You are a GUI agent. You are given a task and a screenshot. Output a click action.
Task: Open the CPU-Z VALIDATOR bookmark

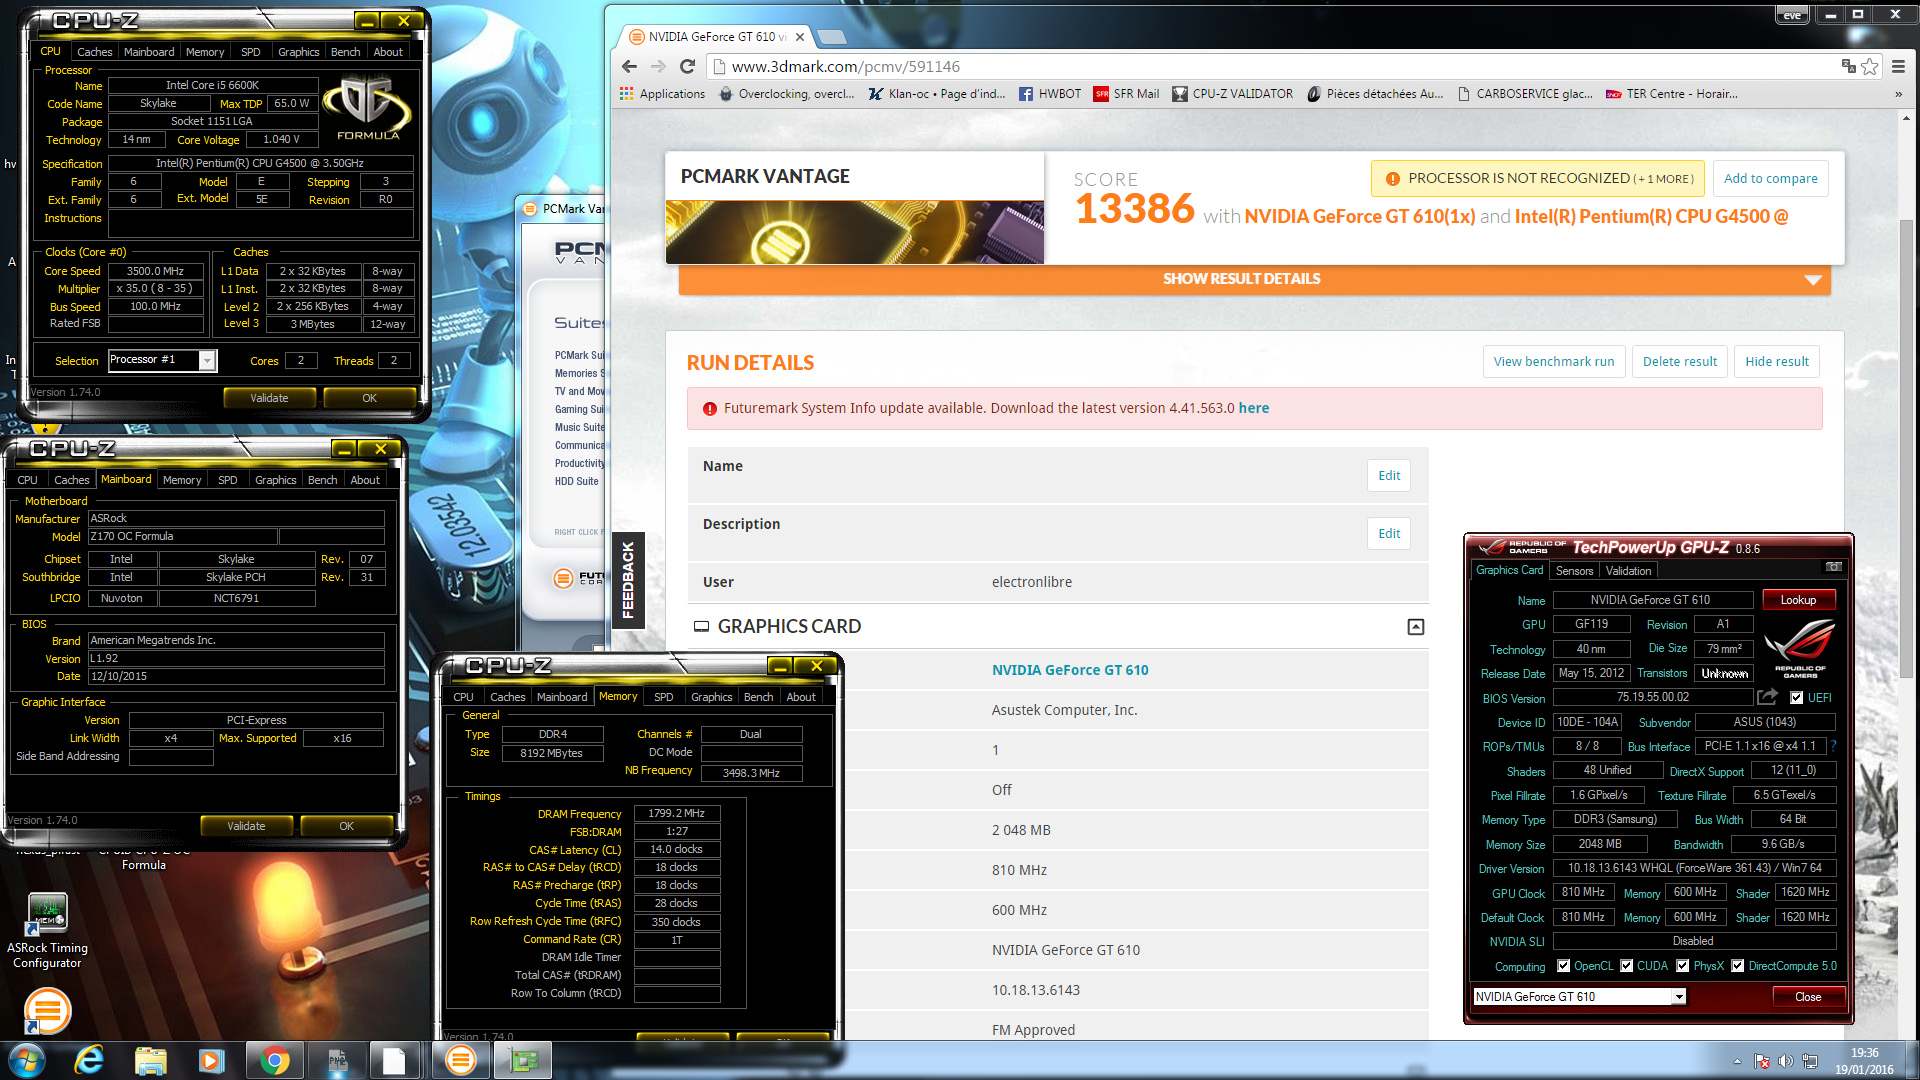[1232, 94]
